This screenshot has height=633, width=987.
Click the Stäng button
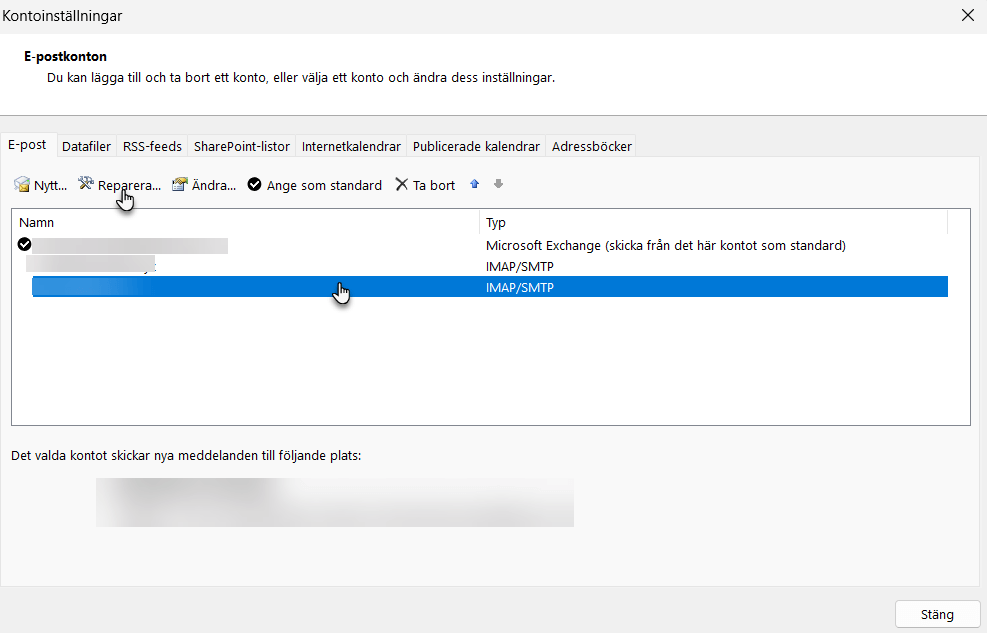click(x=937, y=614)
